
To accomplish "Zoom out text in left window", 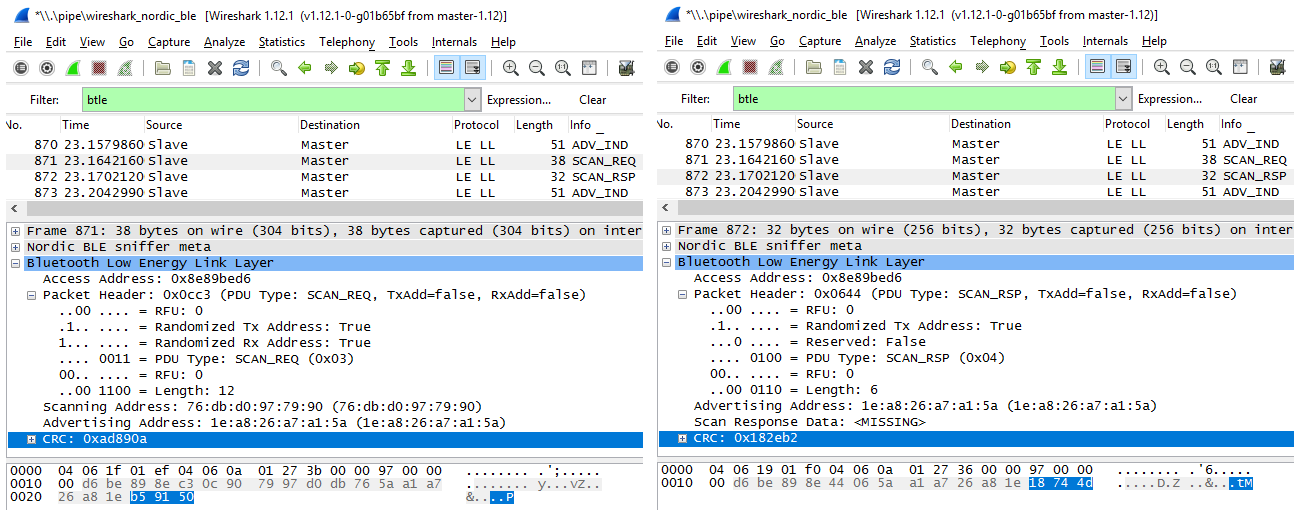I will [x=537, y=68].
